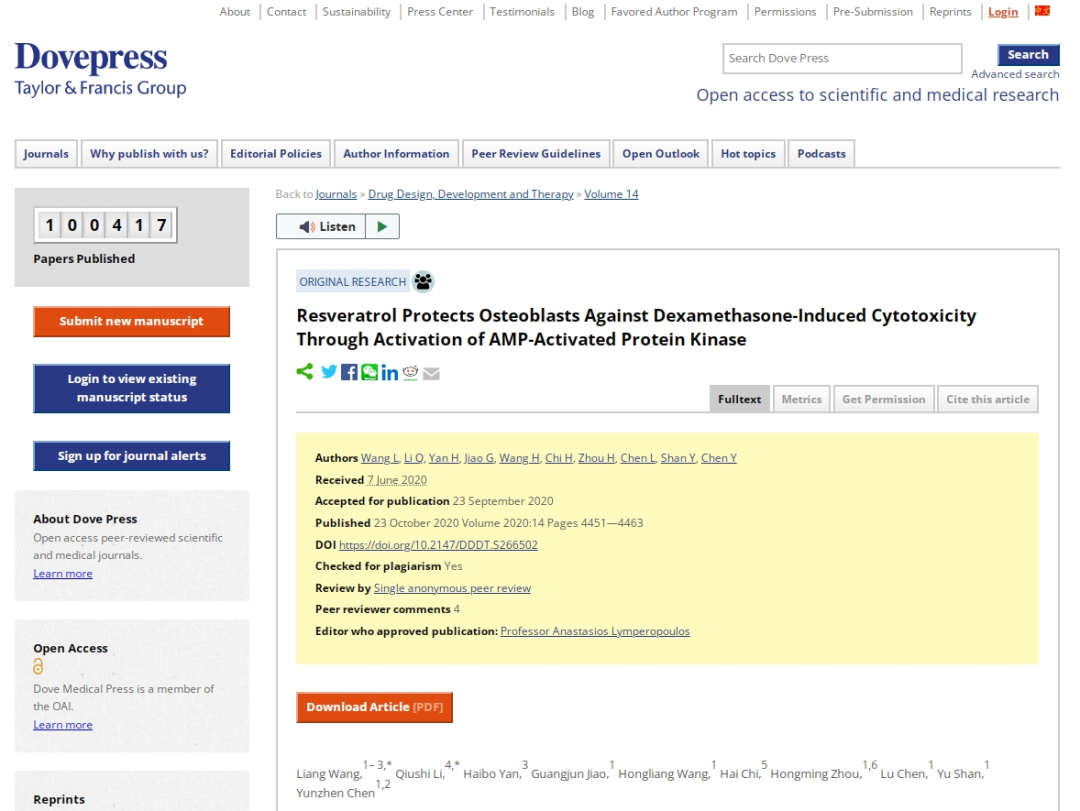
Task: Open the Sustainability top link
Action: (x=356, y=12)
